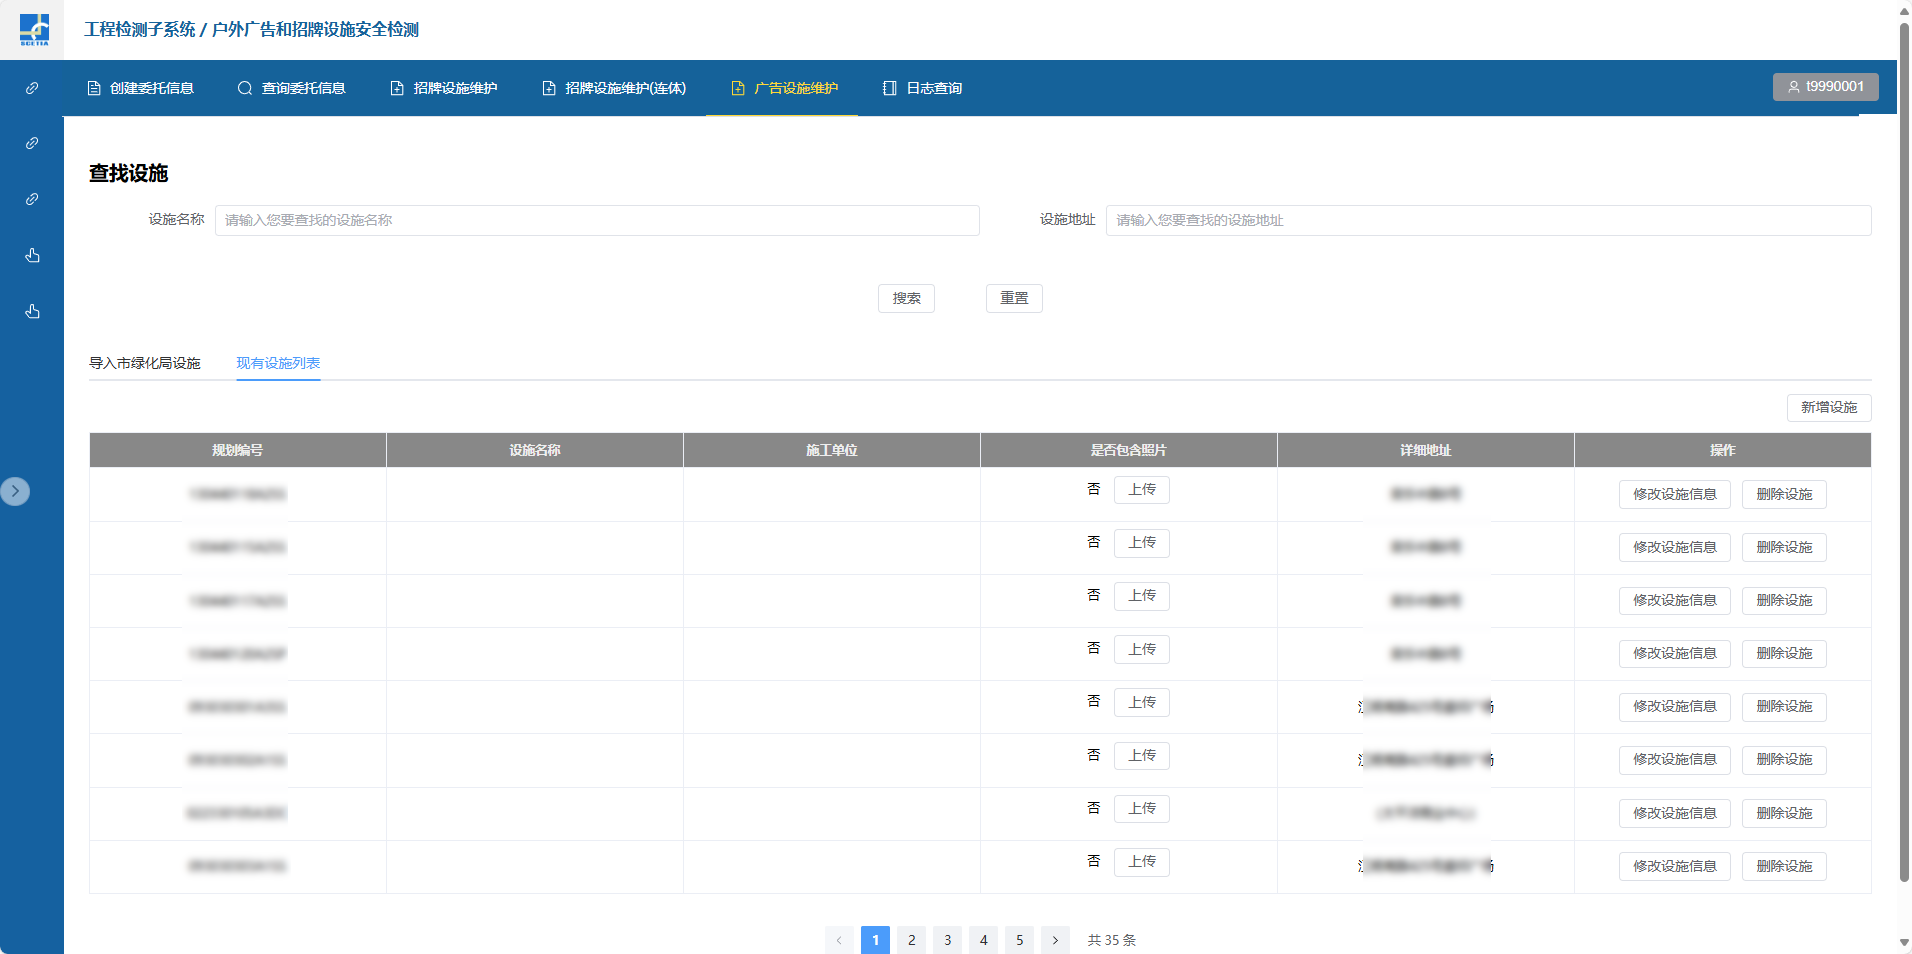
Task: Click the first link icon in sidebar
Action: [32, 88]
